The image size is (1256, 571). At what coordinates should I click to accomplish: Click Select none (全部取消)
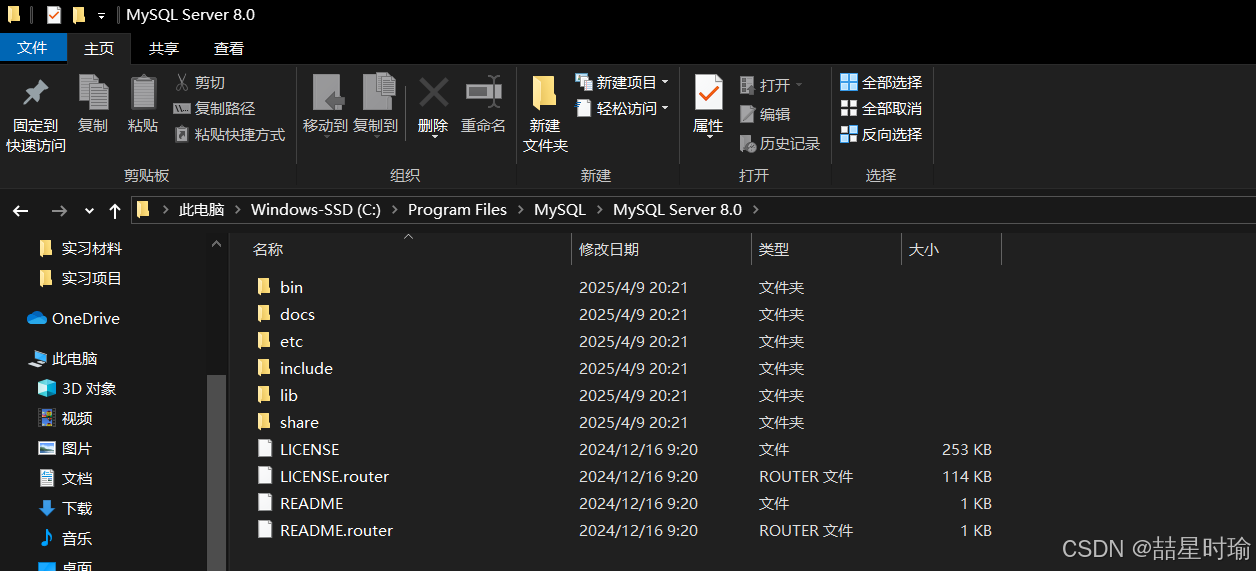(x=881, y=108)
